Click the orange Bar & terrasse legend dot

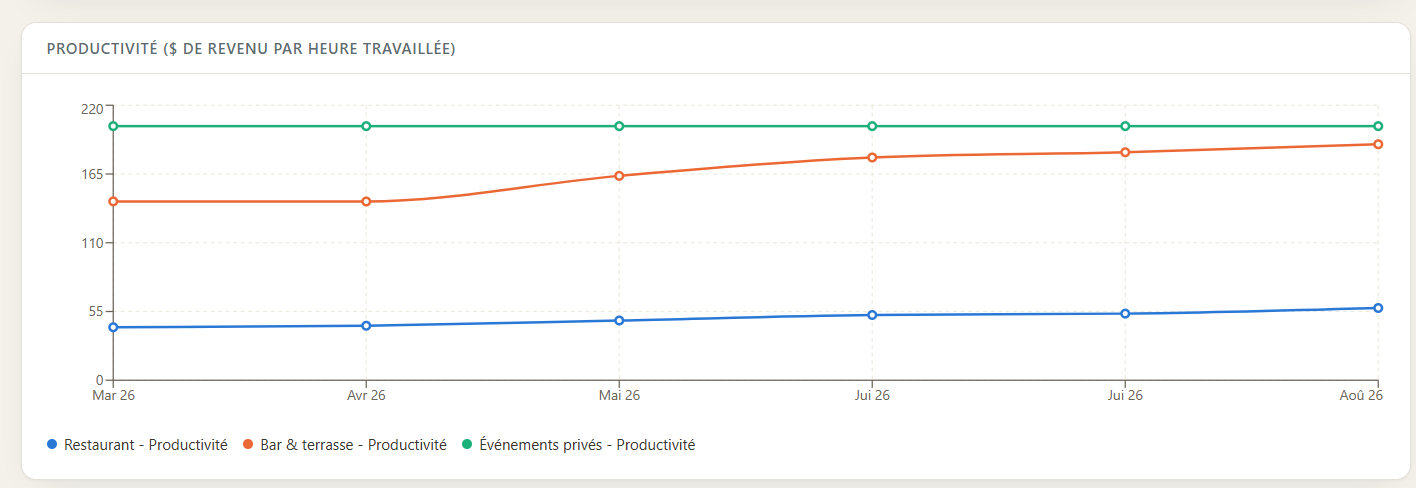tap(248, 445)
